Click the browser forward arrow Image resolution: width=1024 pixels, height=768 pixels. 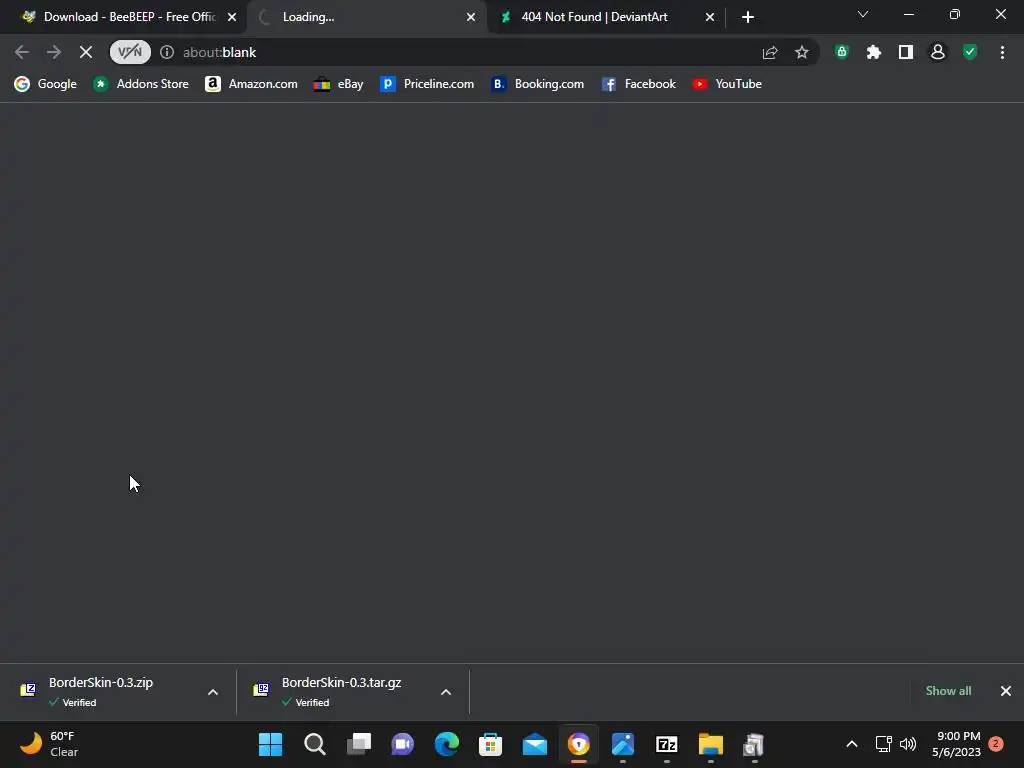[54, 52]
